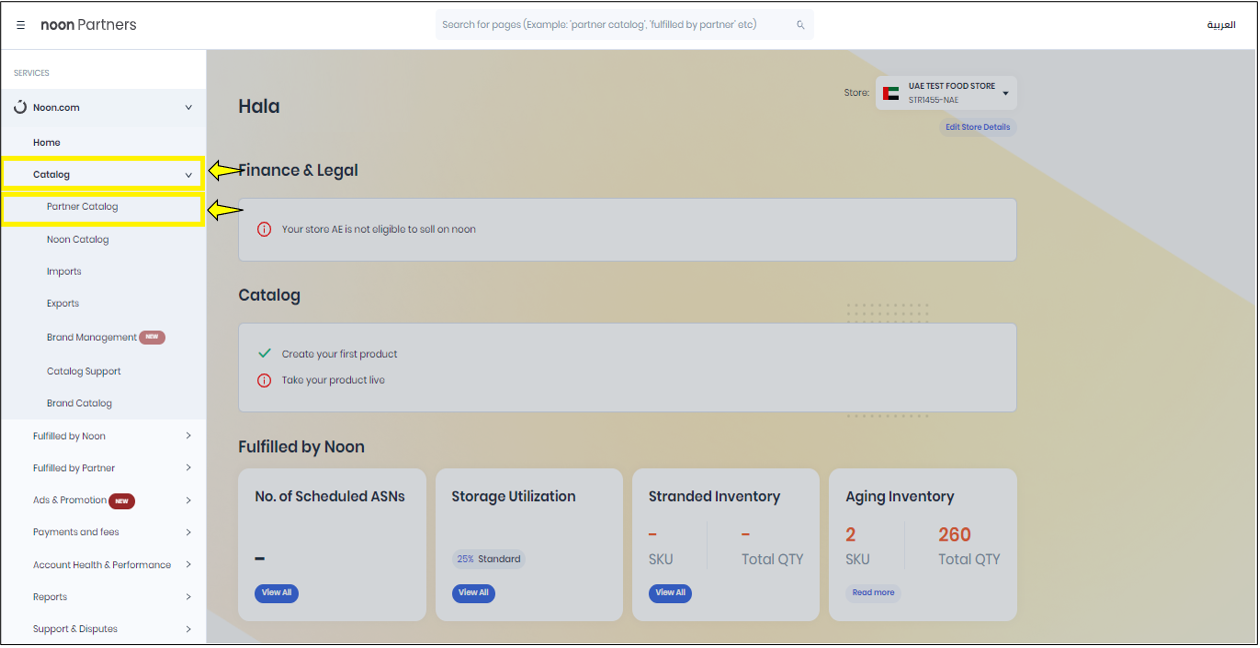Click the UAE flag store icon
1260x648 pixels.
(x=890, y=93)
